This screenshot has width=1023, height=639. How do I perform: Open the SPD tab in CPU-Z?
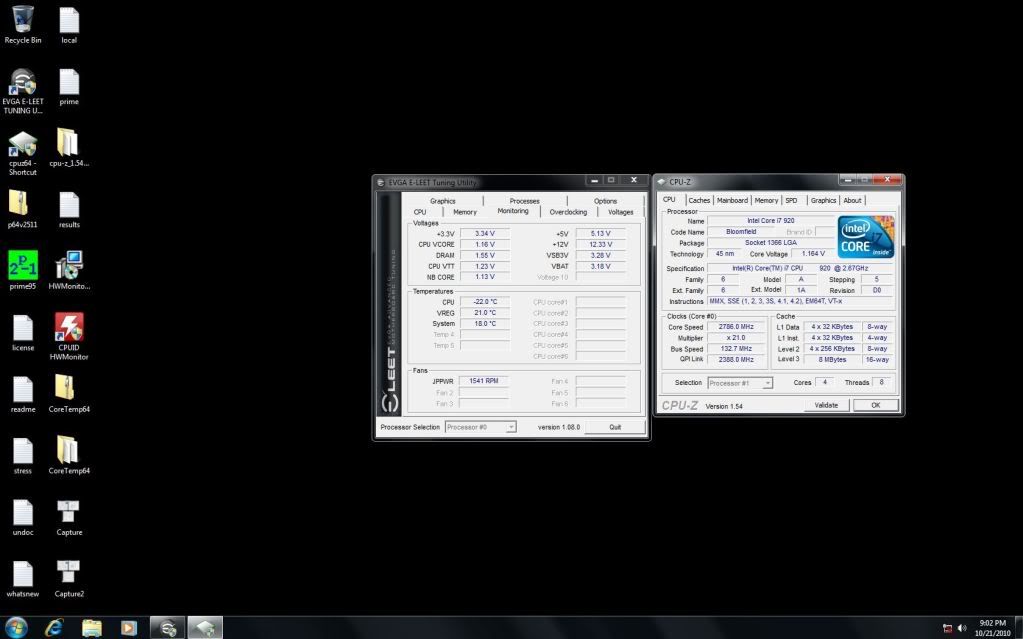791,200
